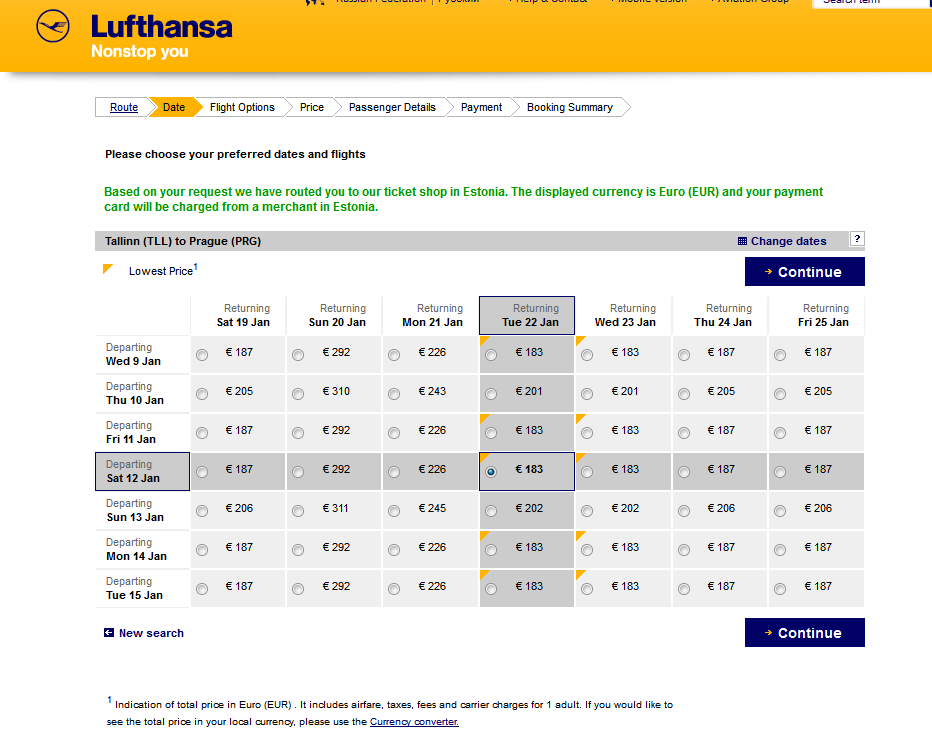
Task: Go back to the Route step
Action: point(124,108)
